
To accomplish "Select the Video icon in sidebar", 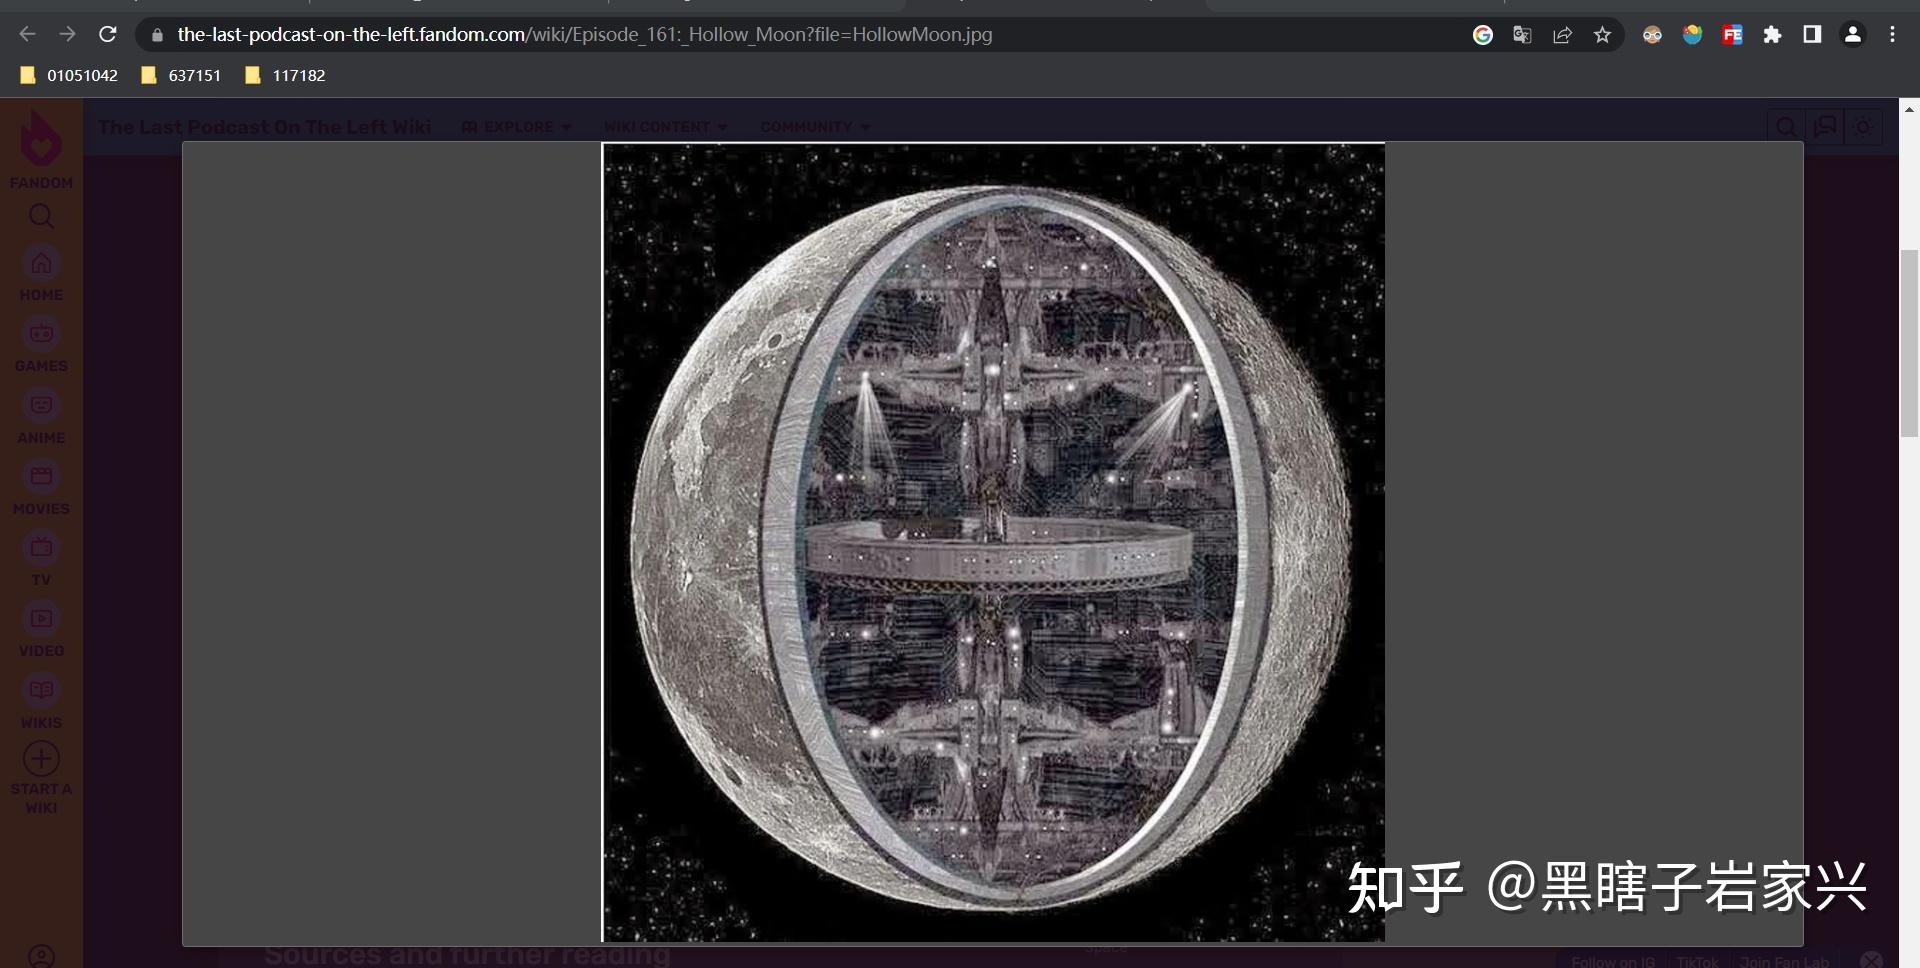I will 41,618.
